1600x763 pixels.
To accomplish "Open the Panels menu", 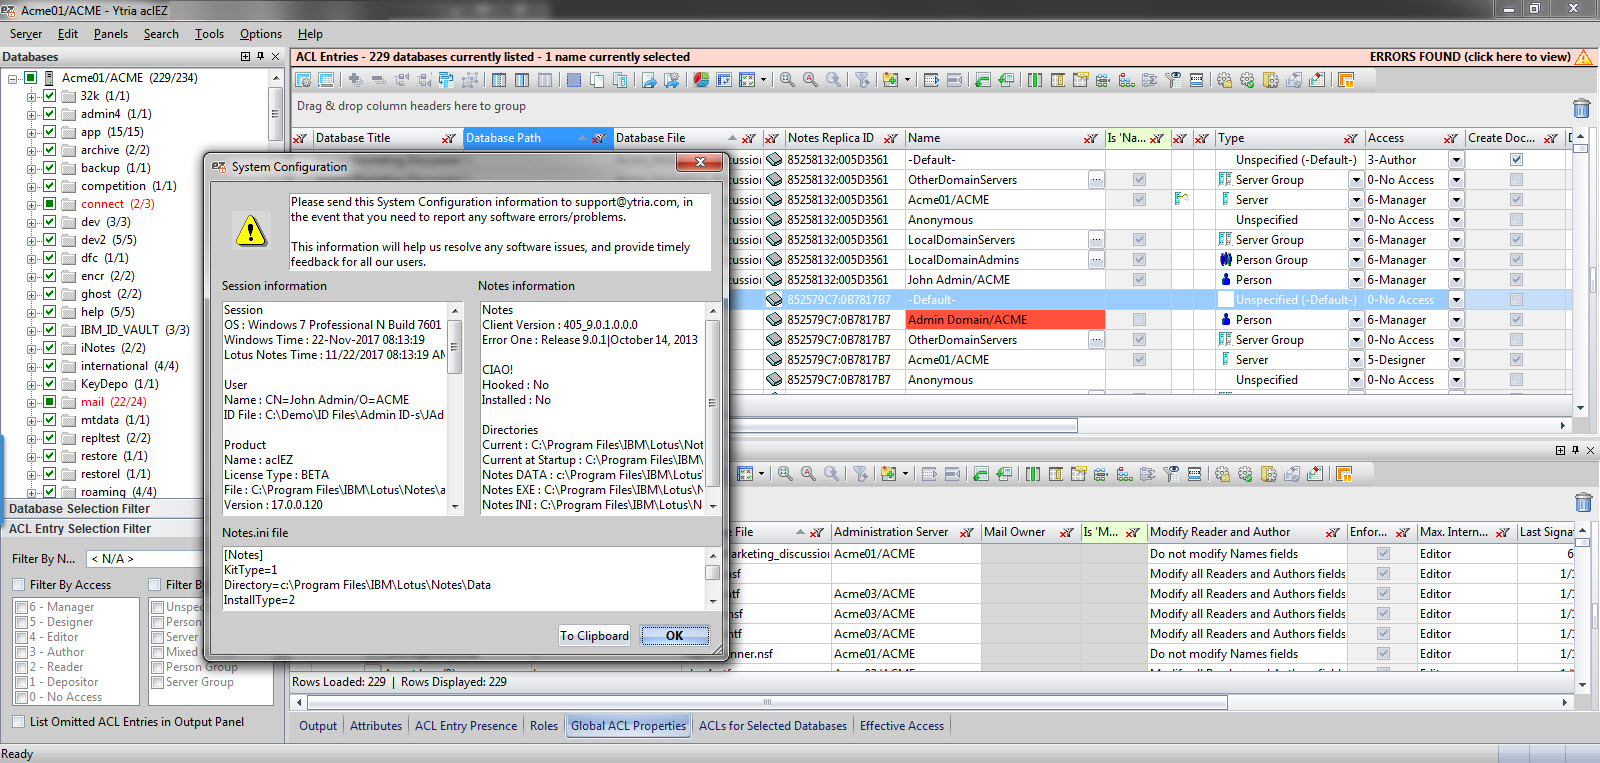I will 111,34.
